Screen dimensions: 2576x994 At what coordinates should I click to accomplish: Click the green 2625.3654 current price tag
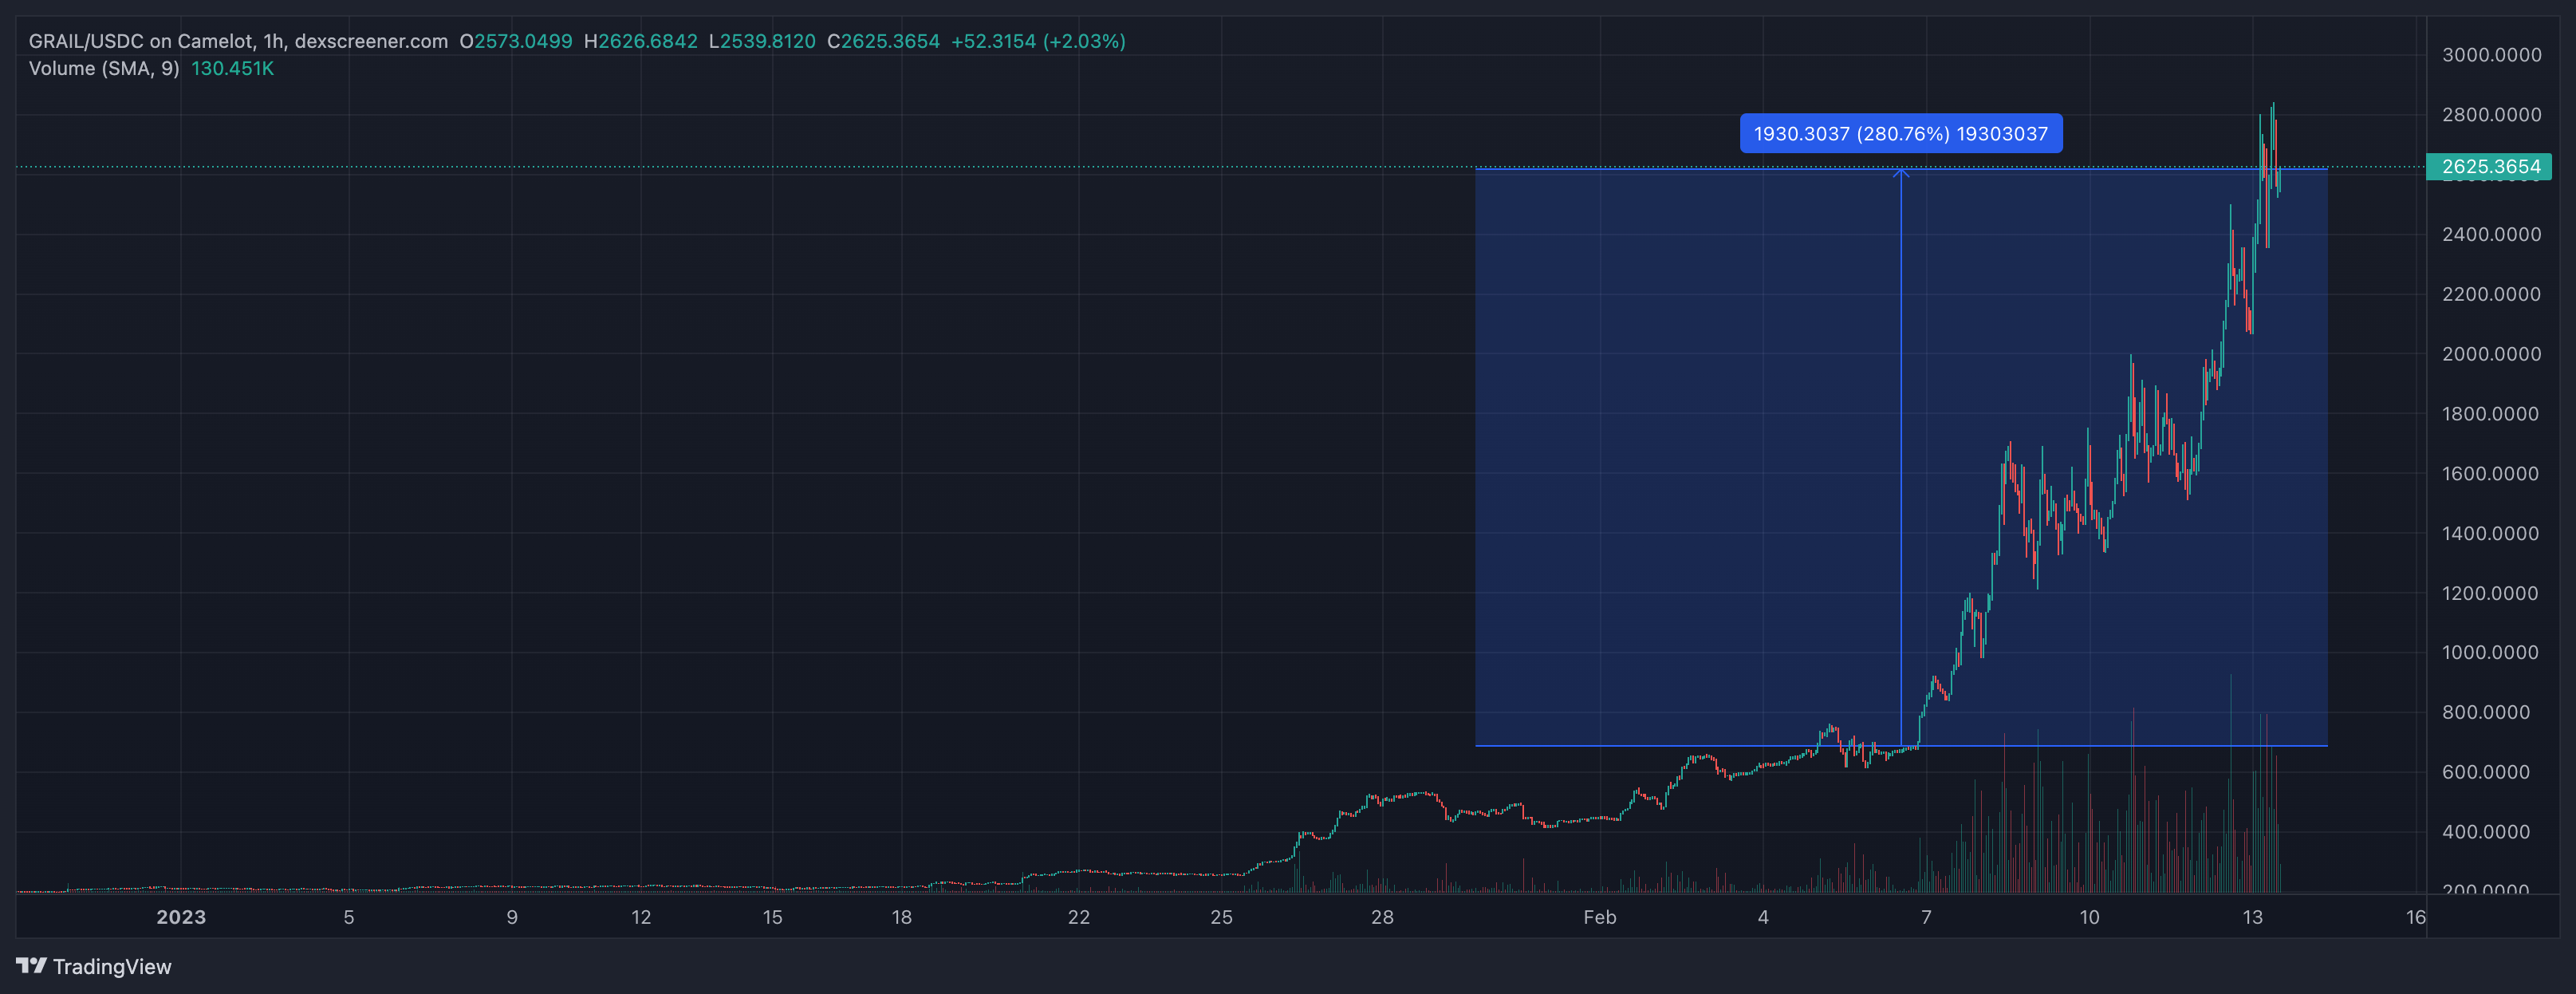click(2489, 167)
